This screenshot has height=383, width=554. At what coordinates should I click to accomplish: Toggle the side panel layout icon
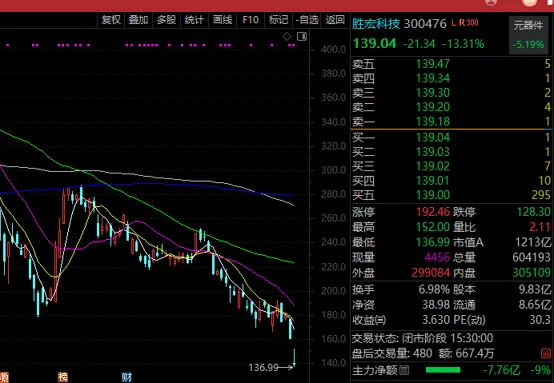[x=302, y=36]
